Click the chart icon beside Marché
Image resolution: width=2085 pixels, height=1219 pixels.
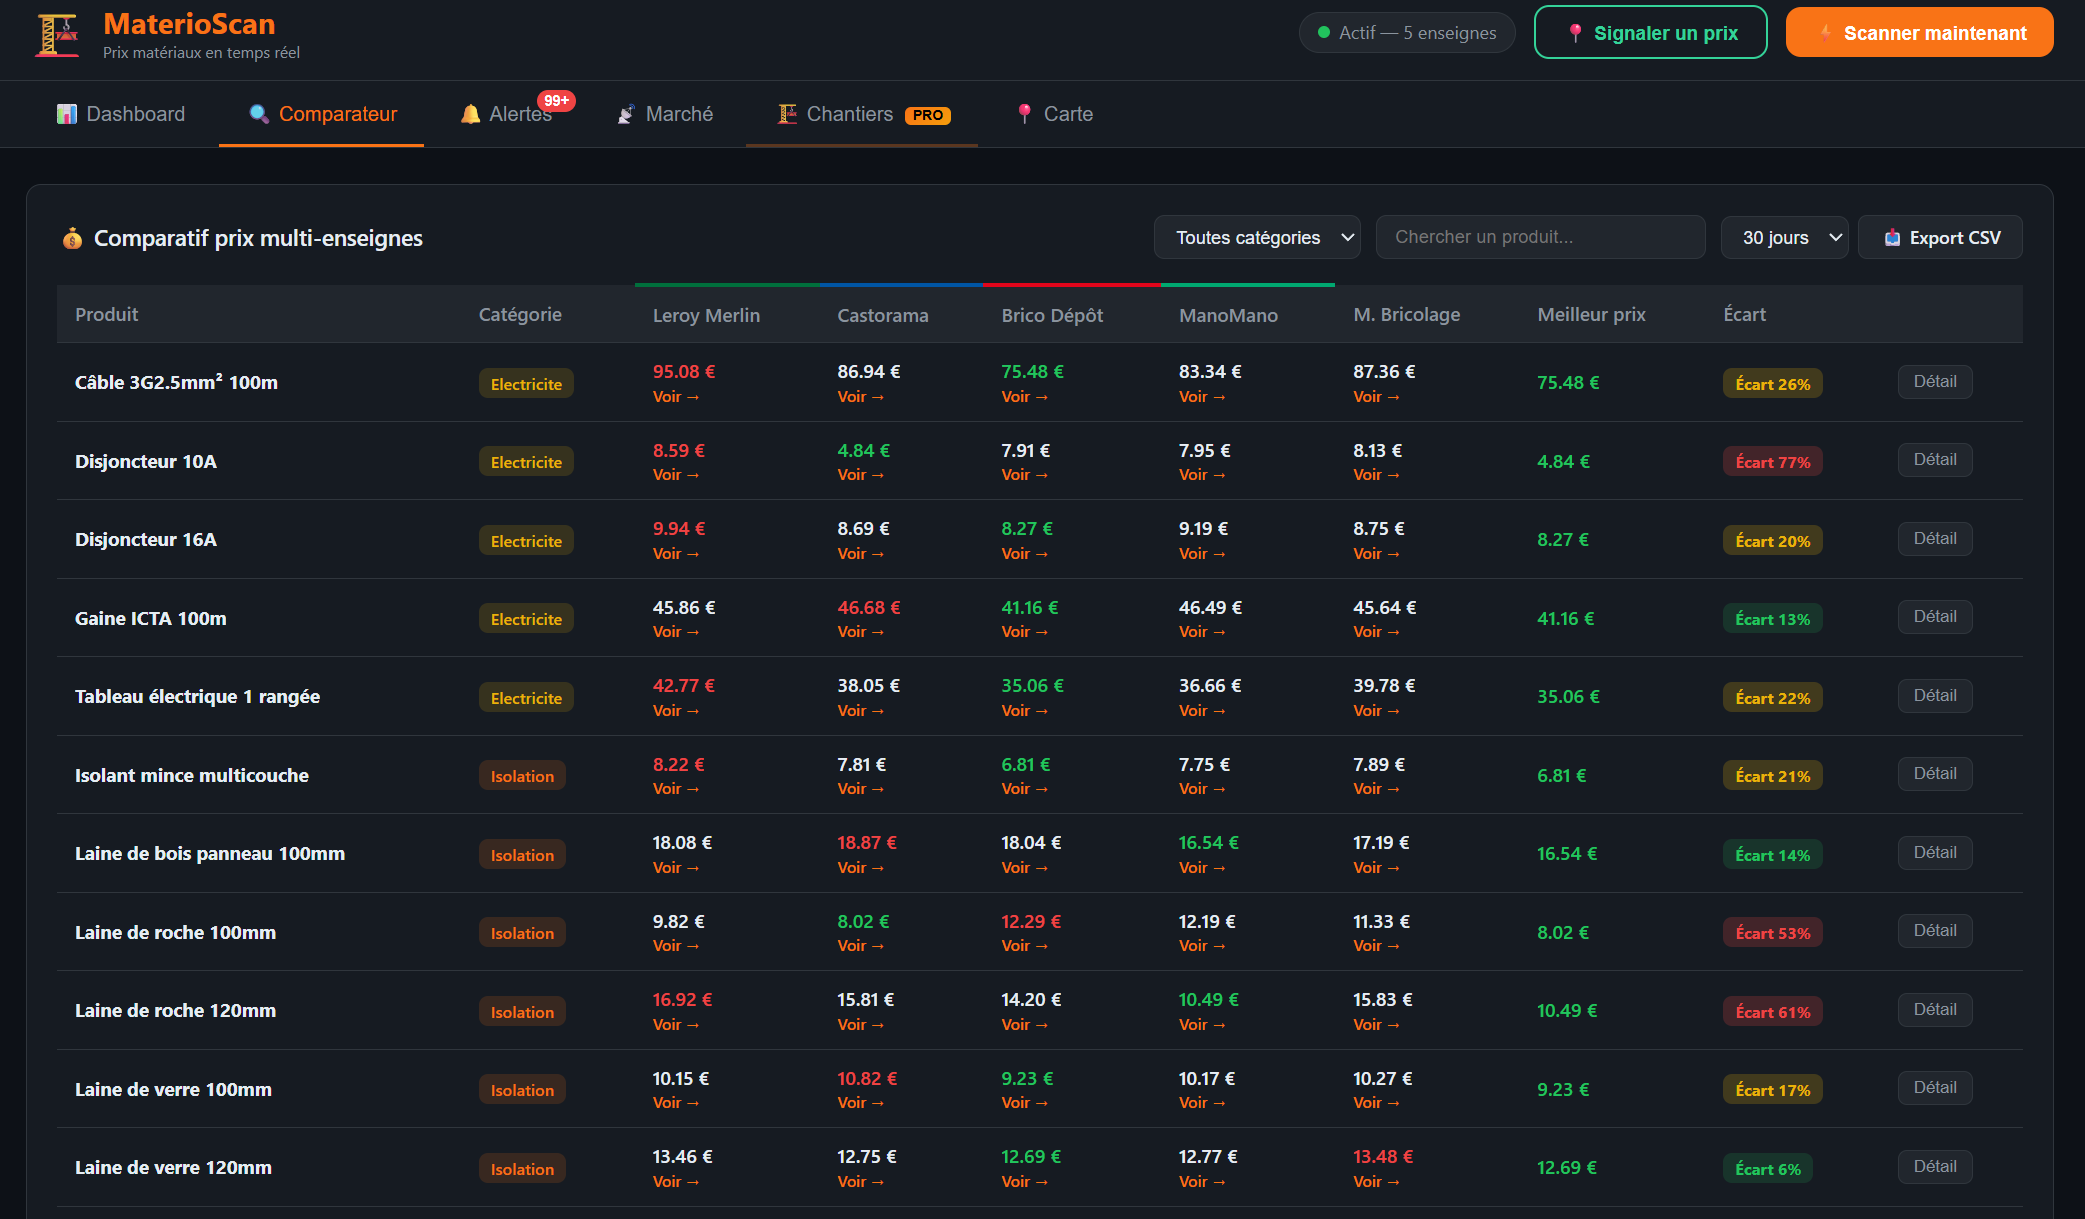626,113
